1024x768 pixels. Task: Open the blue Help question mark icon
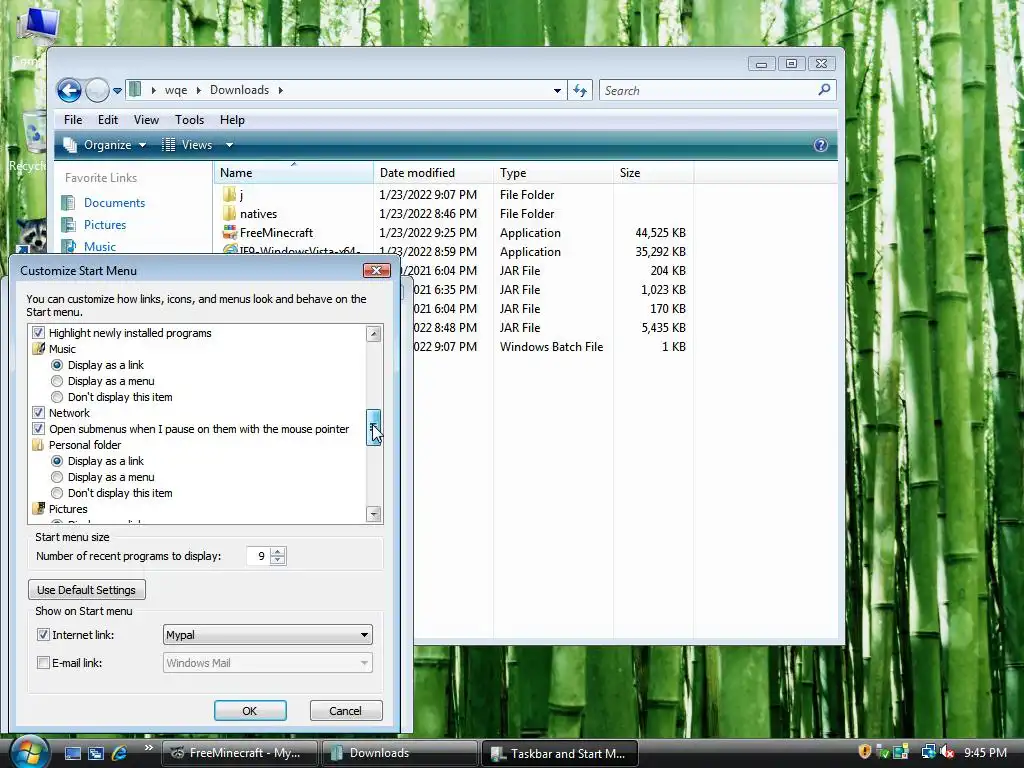pyautogui.click(x=821, y=145)
